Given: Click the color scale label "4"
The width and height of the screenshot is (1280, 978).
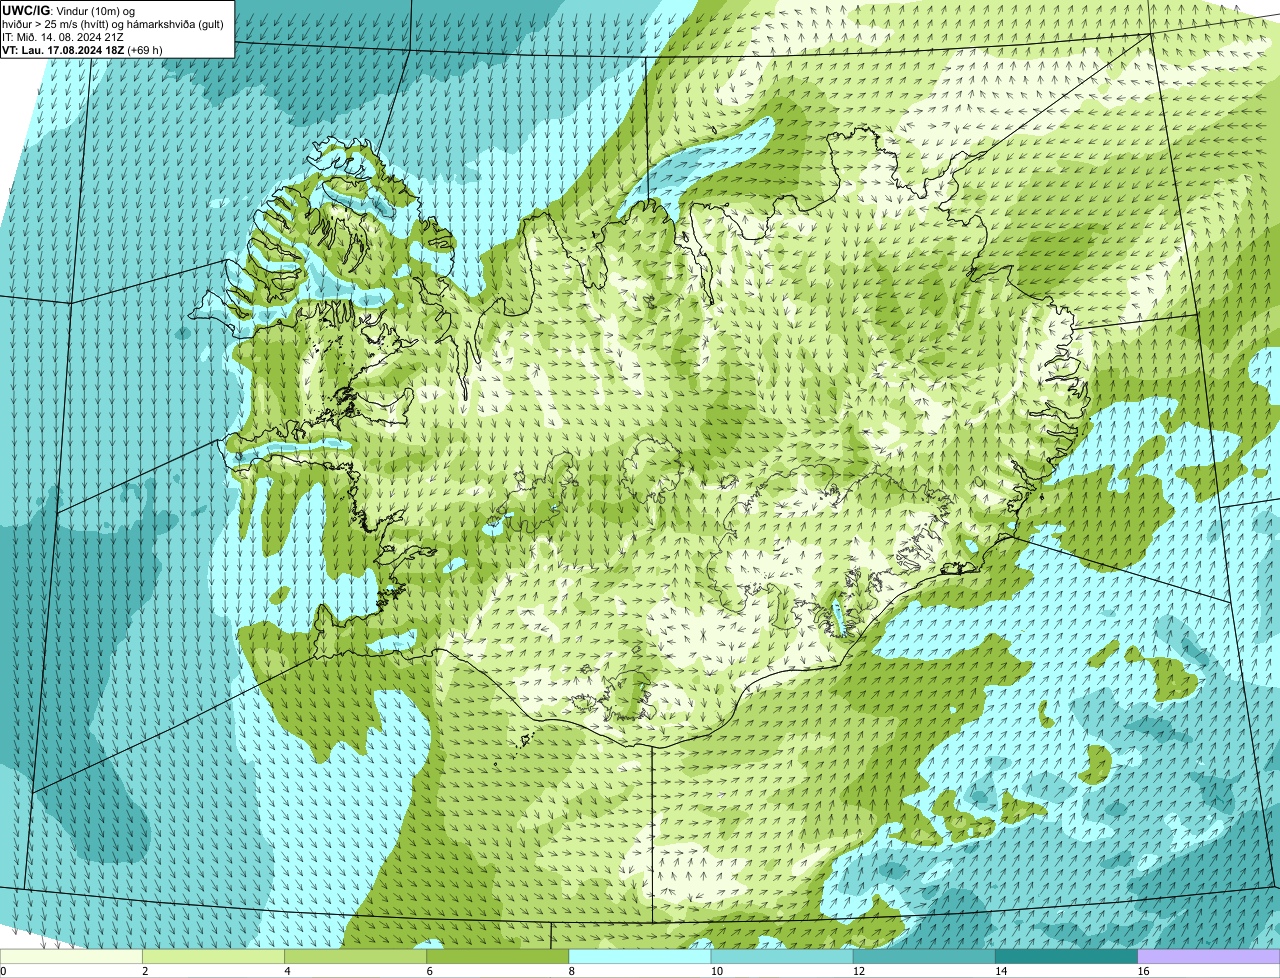Looking at the screenshot, I should tap(288, 971).
